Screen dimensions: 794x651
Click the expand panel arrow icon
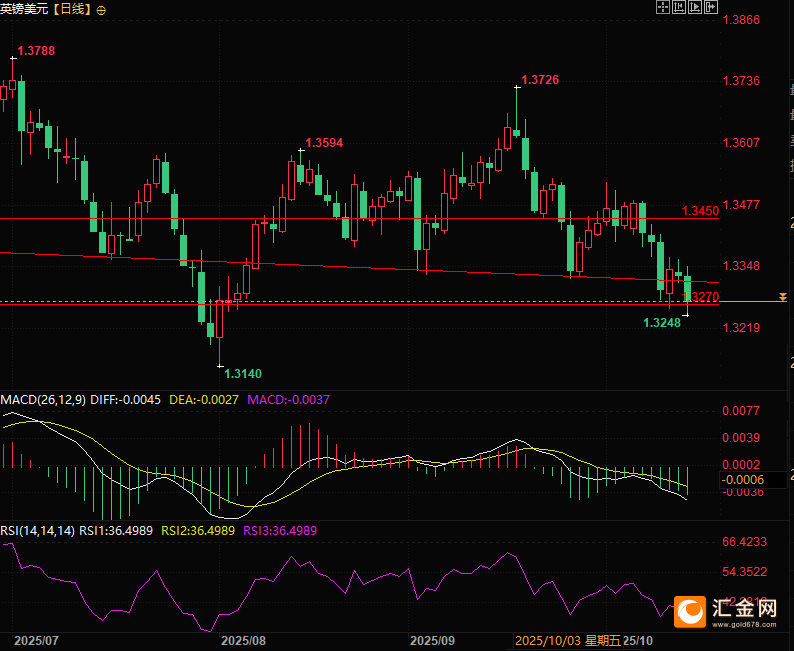[x=711, y=7]
